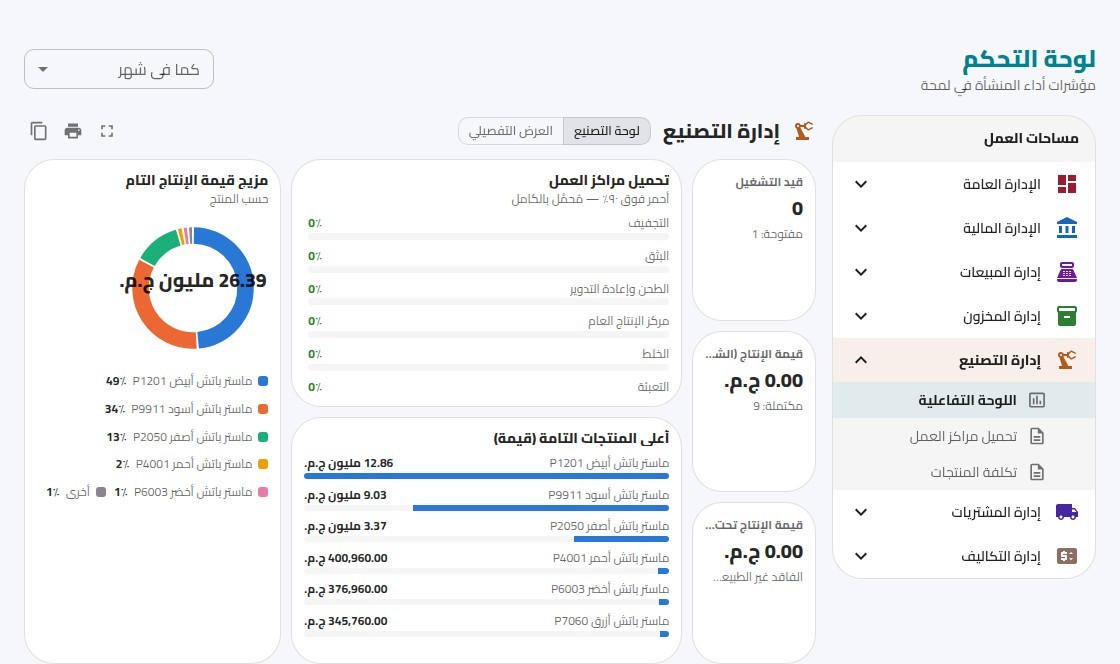Click the إدارة التصنيع robot arm sidebar icon
The width and height of the screenshot is (1120, 664).
click(1066, 360)
